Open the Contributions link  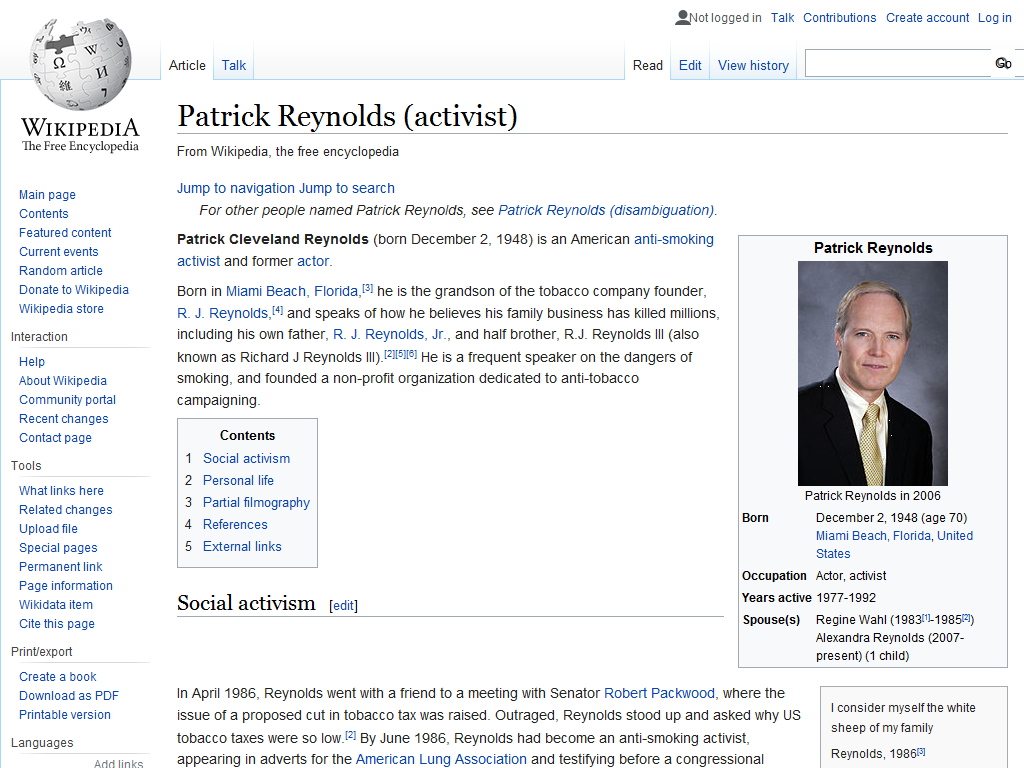[x=839, y=18]
